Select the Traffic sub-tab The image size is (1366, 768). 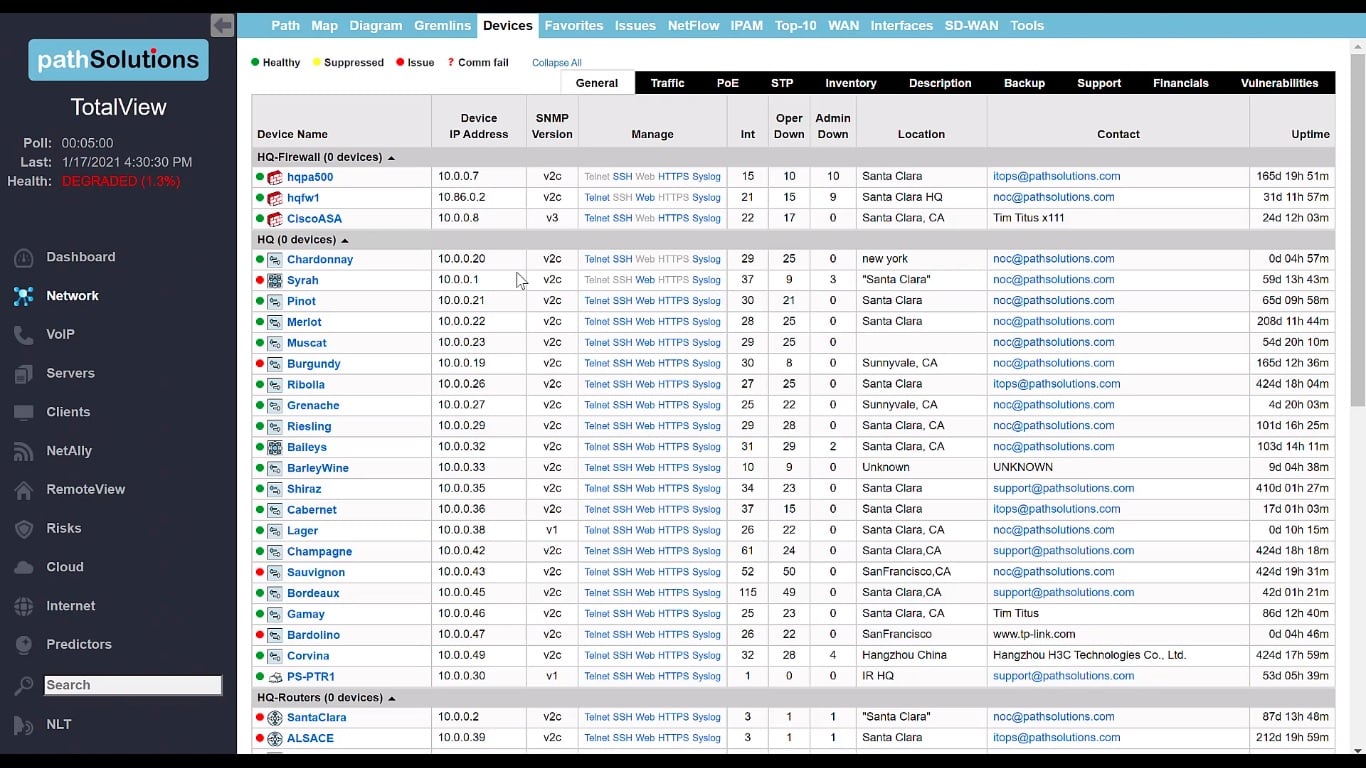coord(667,83)
